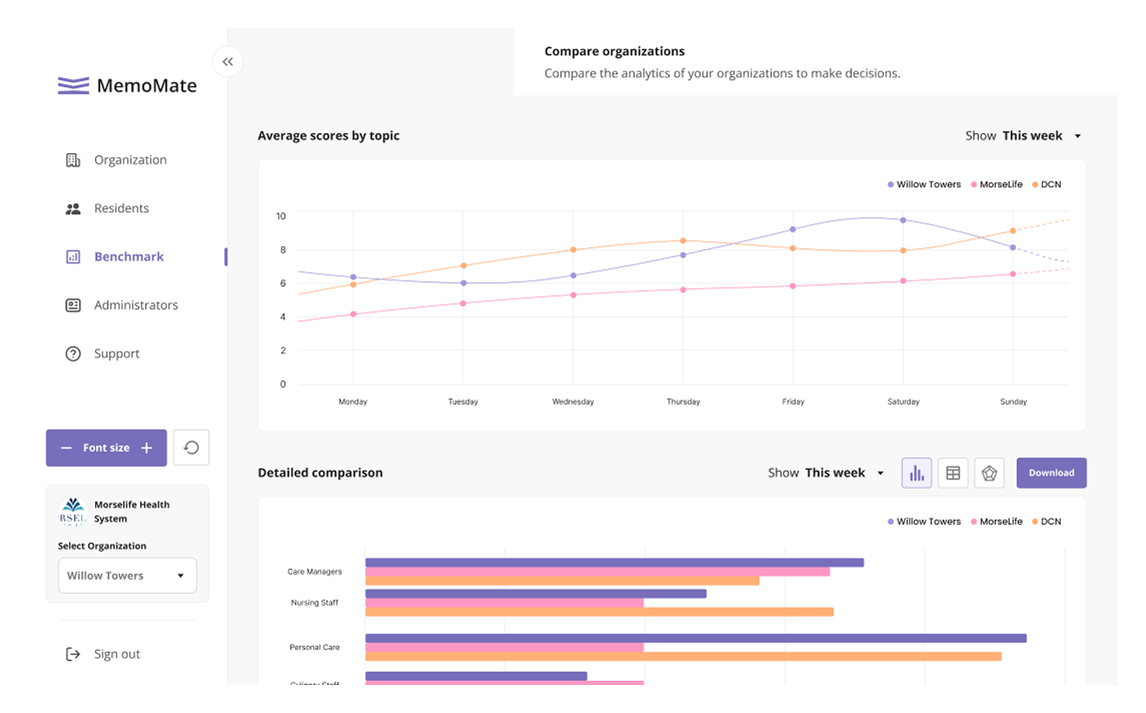
Task: Reset font size with the refresh icon
Action: [x=191, y=448]
